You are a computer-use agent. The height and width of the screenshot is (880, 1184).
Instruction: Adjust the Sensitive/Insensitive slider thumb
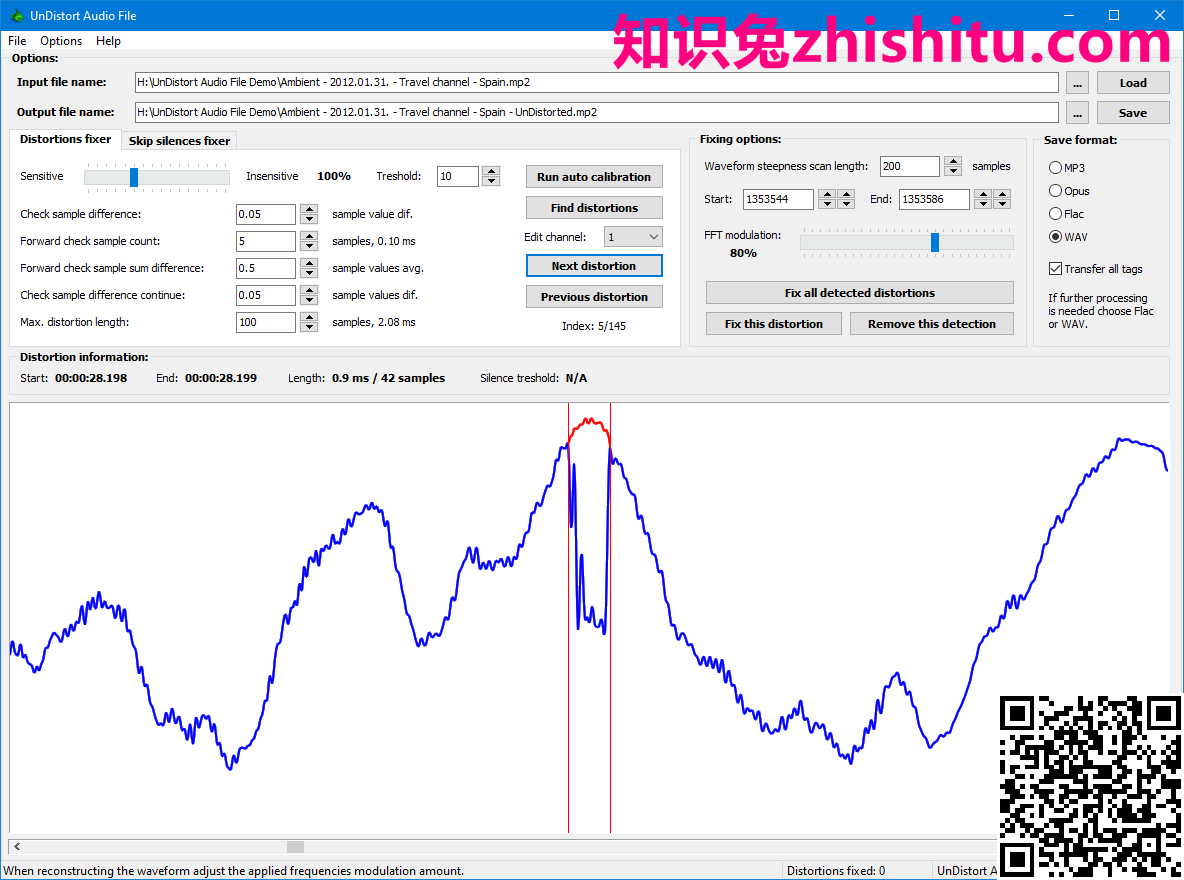(134, 177)
